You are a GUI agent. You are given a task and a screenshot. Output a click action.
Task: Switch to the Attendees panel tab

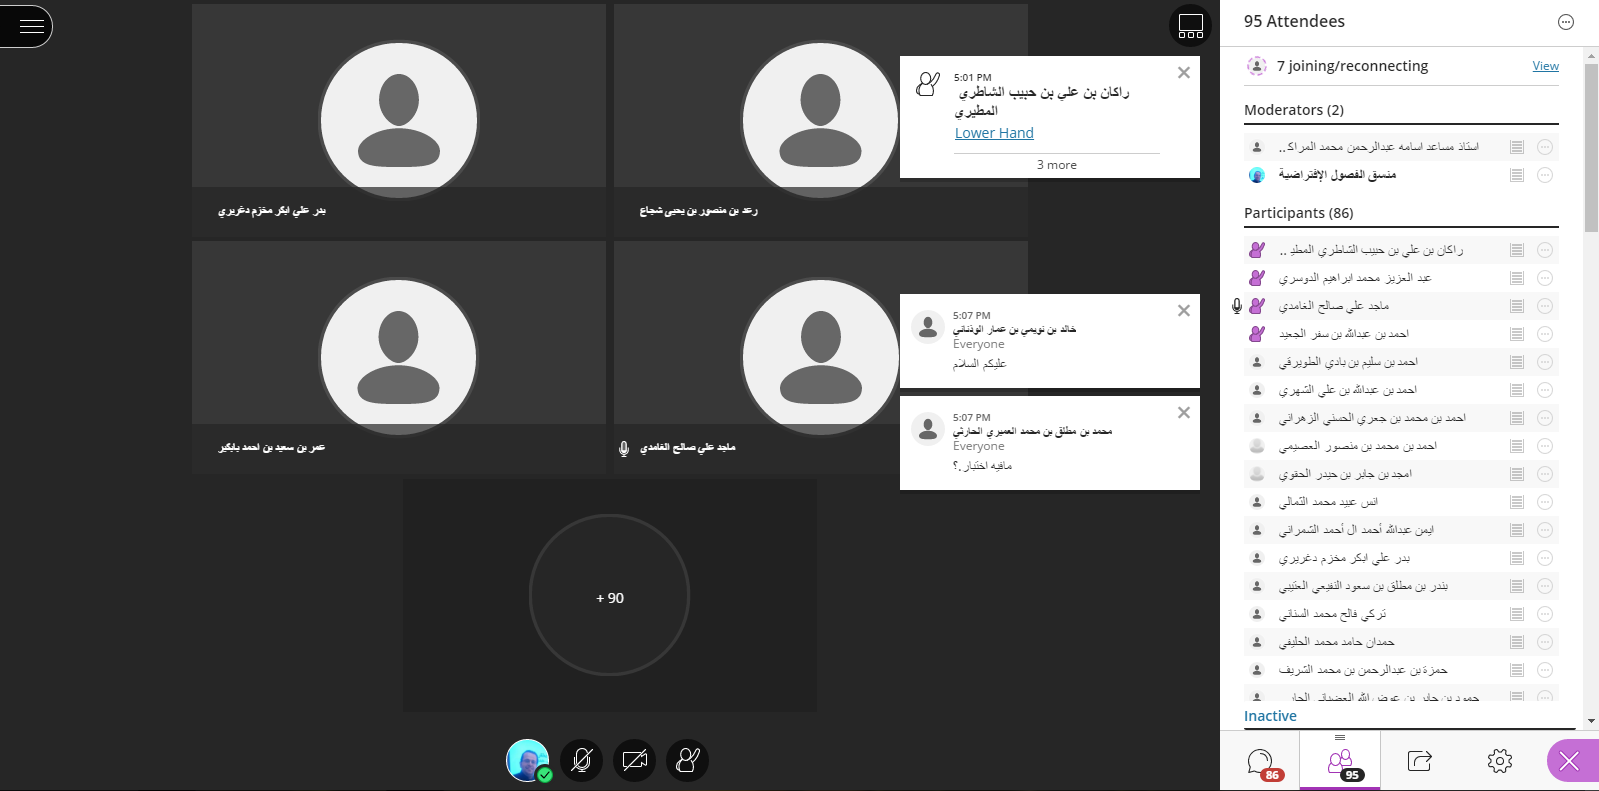click(1340, 762)
